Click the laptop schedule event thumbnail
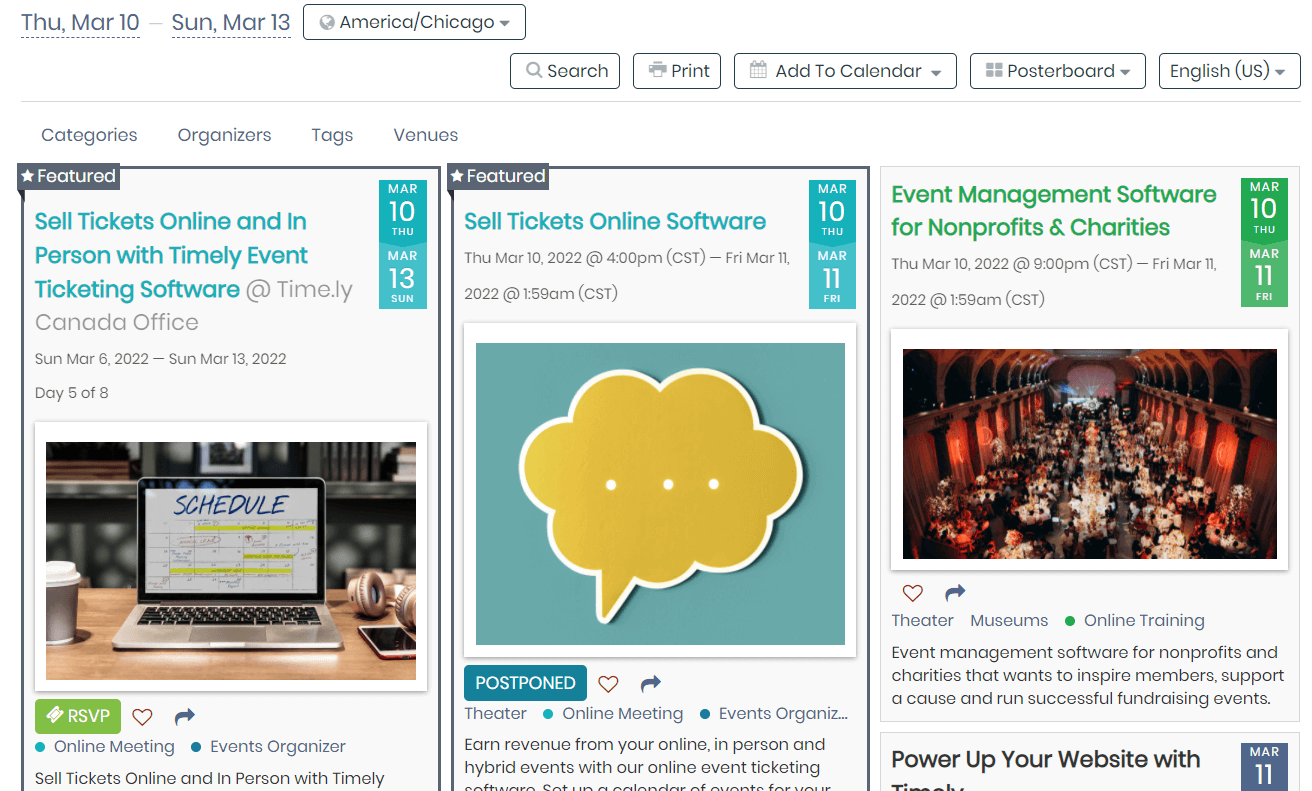Viewport: 1312px width, 791px height. pyautogui.click(x=231, y=561)
